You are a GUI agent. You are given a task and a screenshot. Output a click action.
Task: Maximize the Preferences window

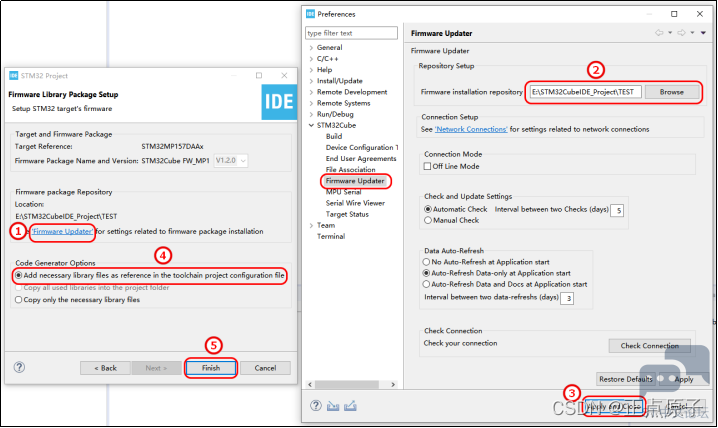(674, 14)
